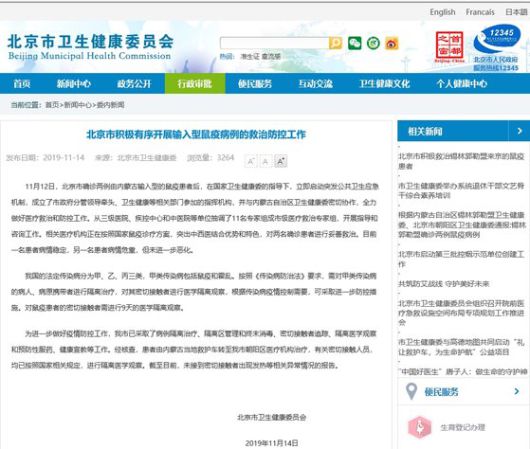The width and height of the screenshot is (530, 449).
Task: Click the red 首都之窗 seal logo
Action: [x=449, y=47]
